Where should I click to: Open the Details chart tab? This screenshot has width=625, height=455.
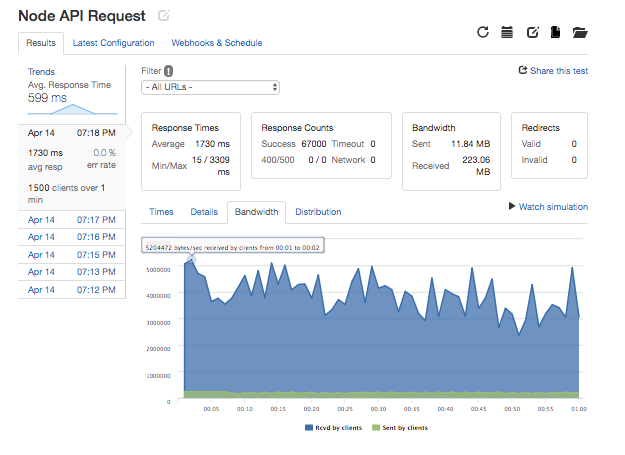click(204, 212)
